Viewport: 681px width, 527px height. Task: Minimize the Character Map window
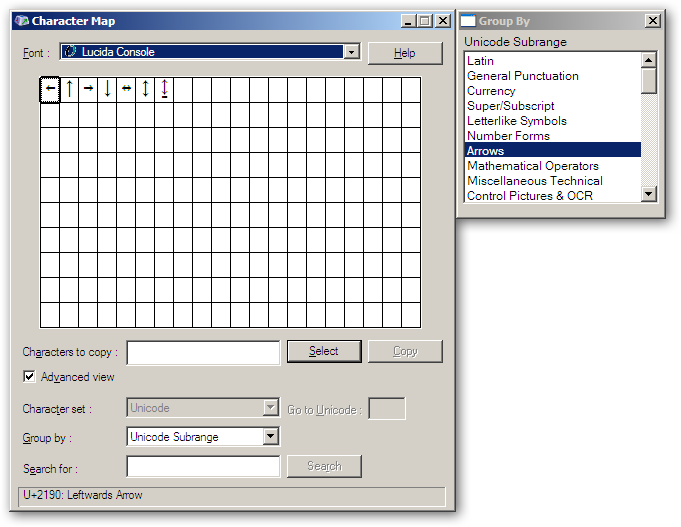(407, 20)
